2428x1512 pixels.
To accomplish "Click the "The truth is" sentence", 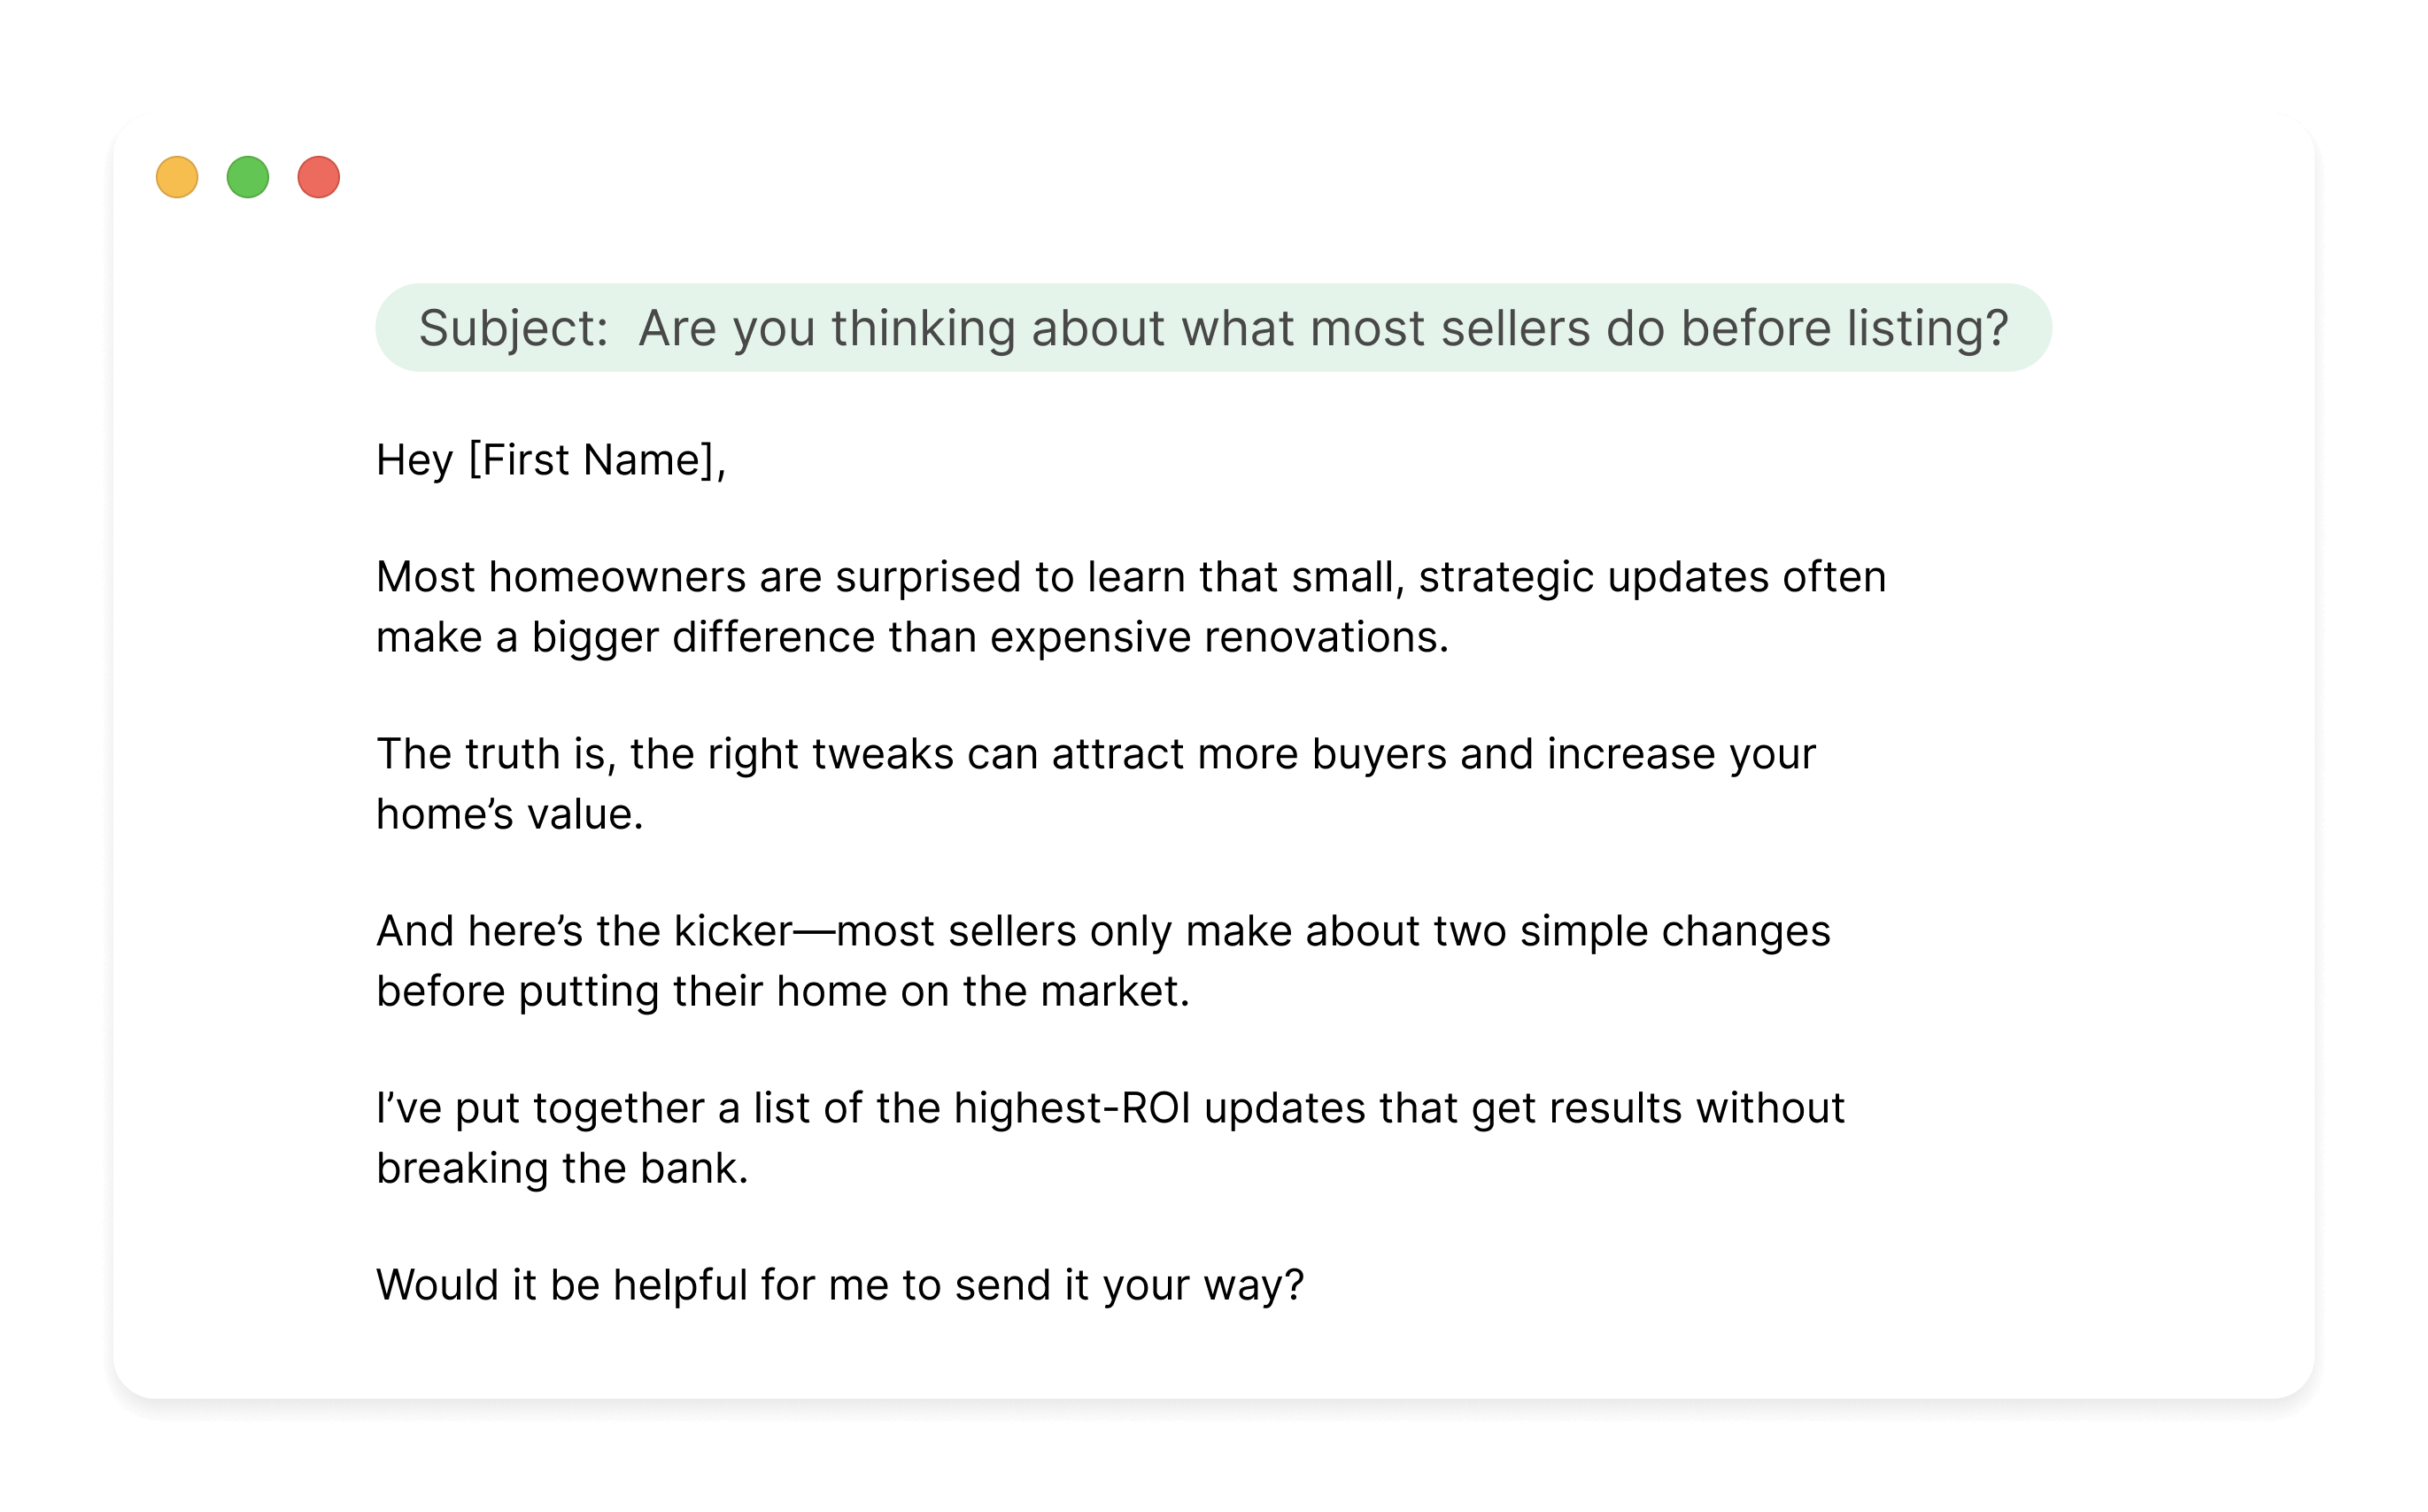I will [1095, 754].
